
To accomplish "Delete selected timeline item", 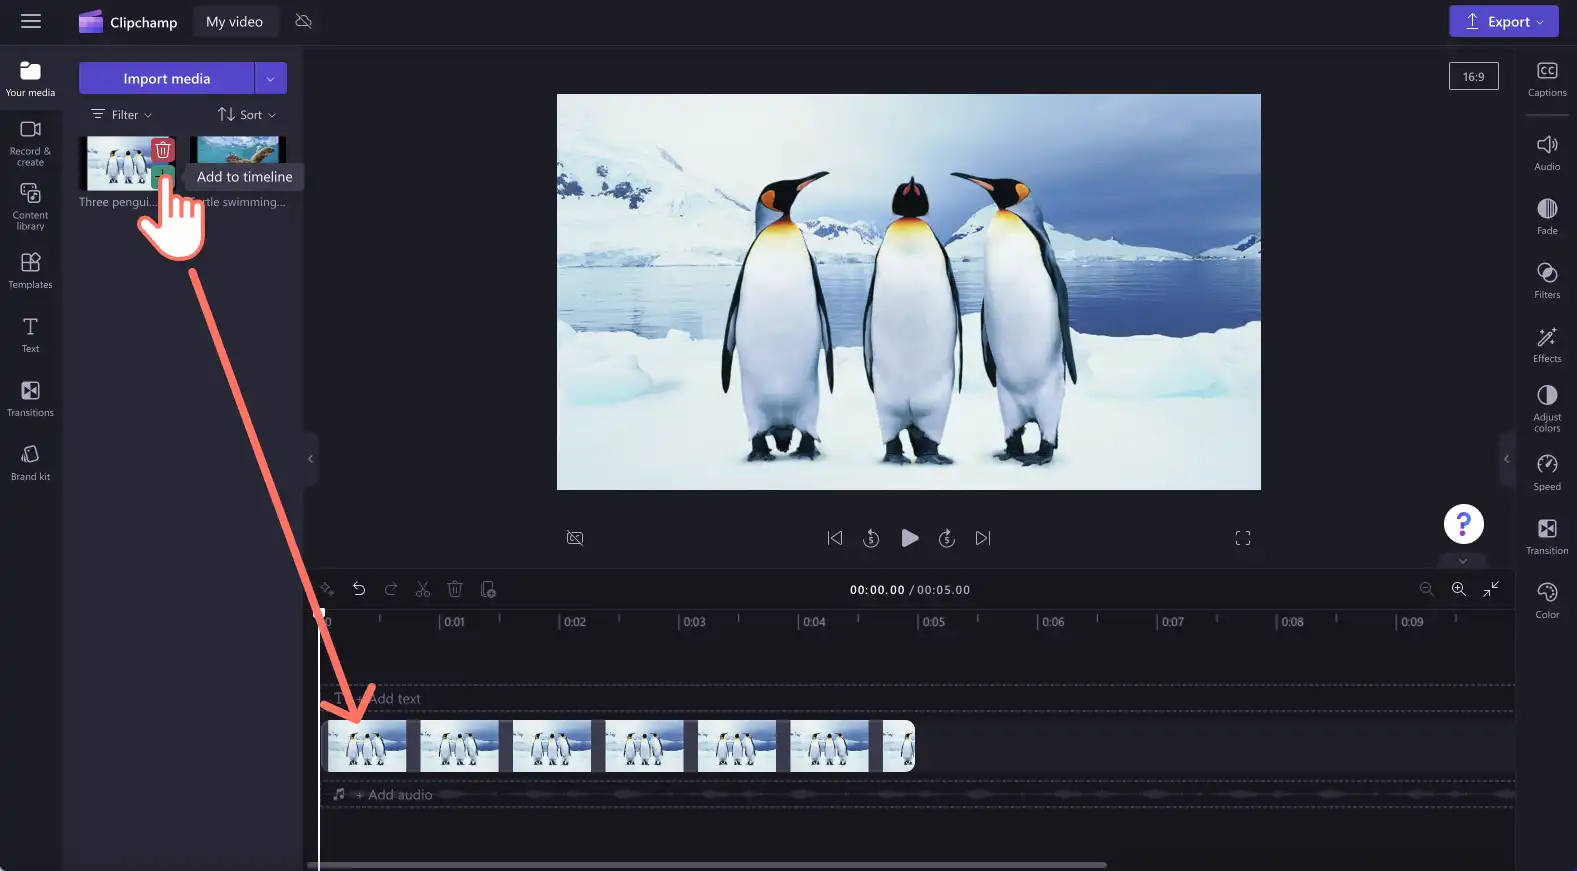I will click(455, 589).
